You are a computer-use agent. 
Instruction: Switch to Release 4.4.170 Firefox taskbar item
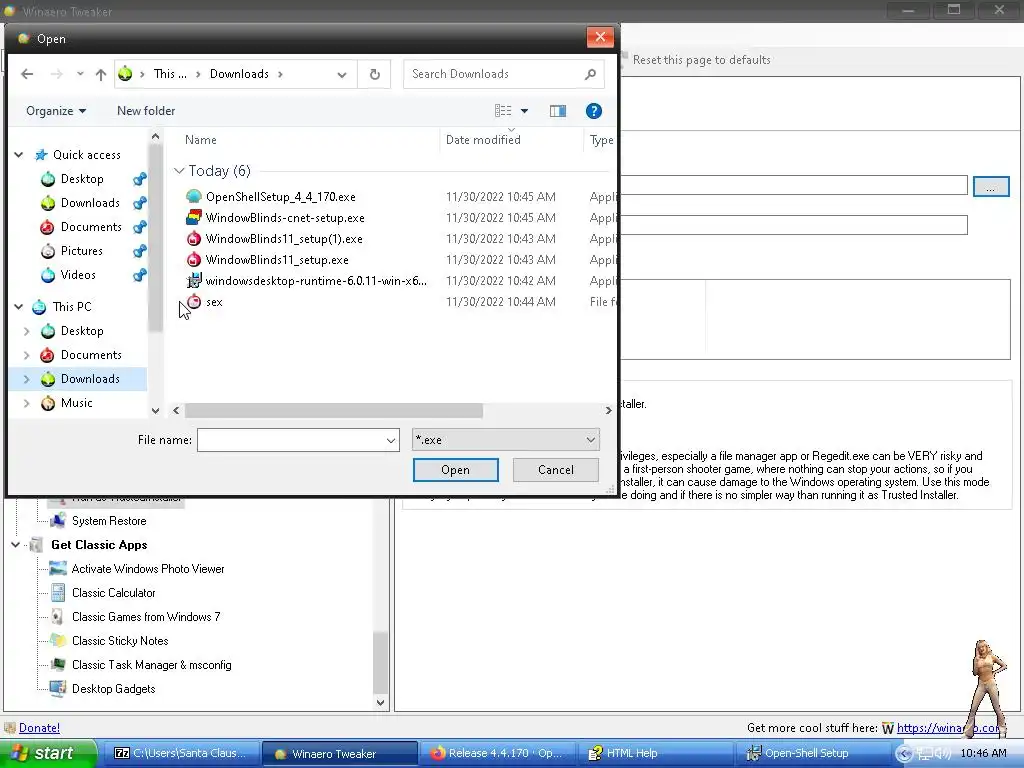click(498, 753)
